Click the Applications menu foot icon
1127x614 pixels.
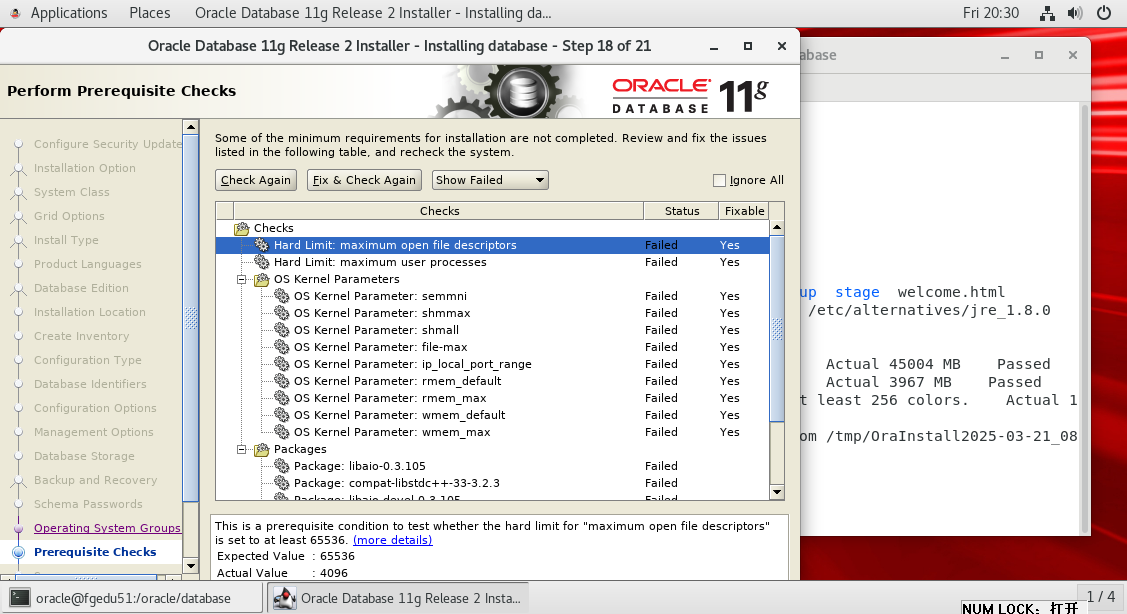tap(15, 13)
